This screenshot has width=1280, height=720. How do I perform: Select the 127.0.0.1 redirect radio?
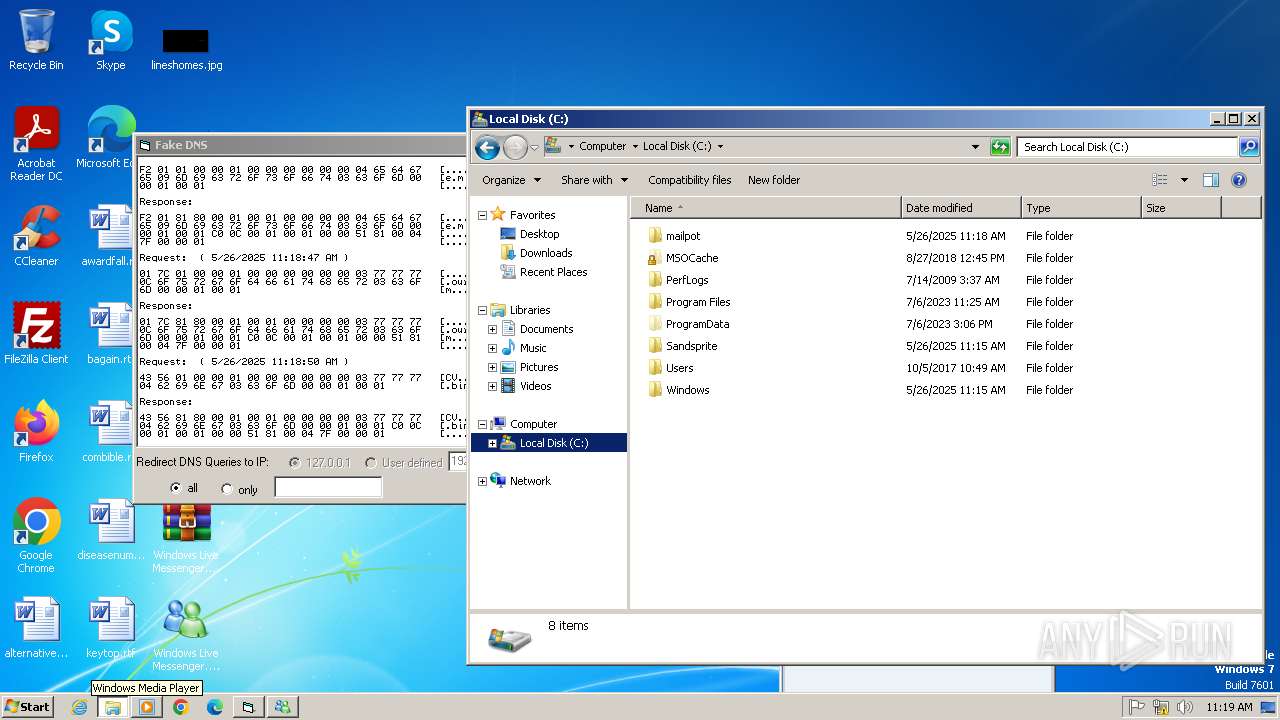click(x=294, y=462)
